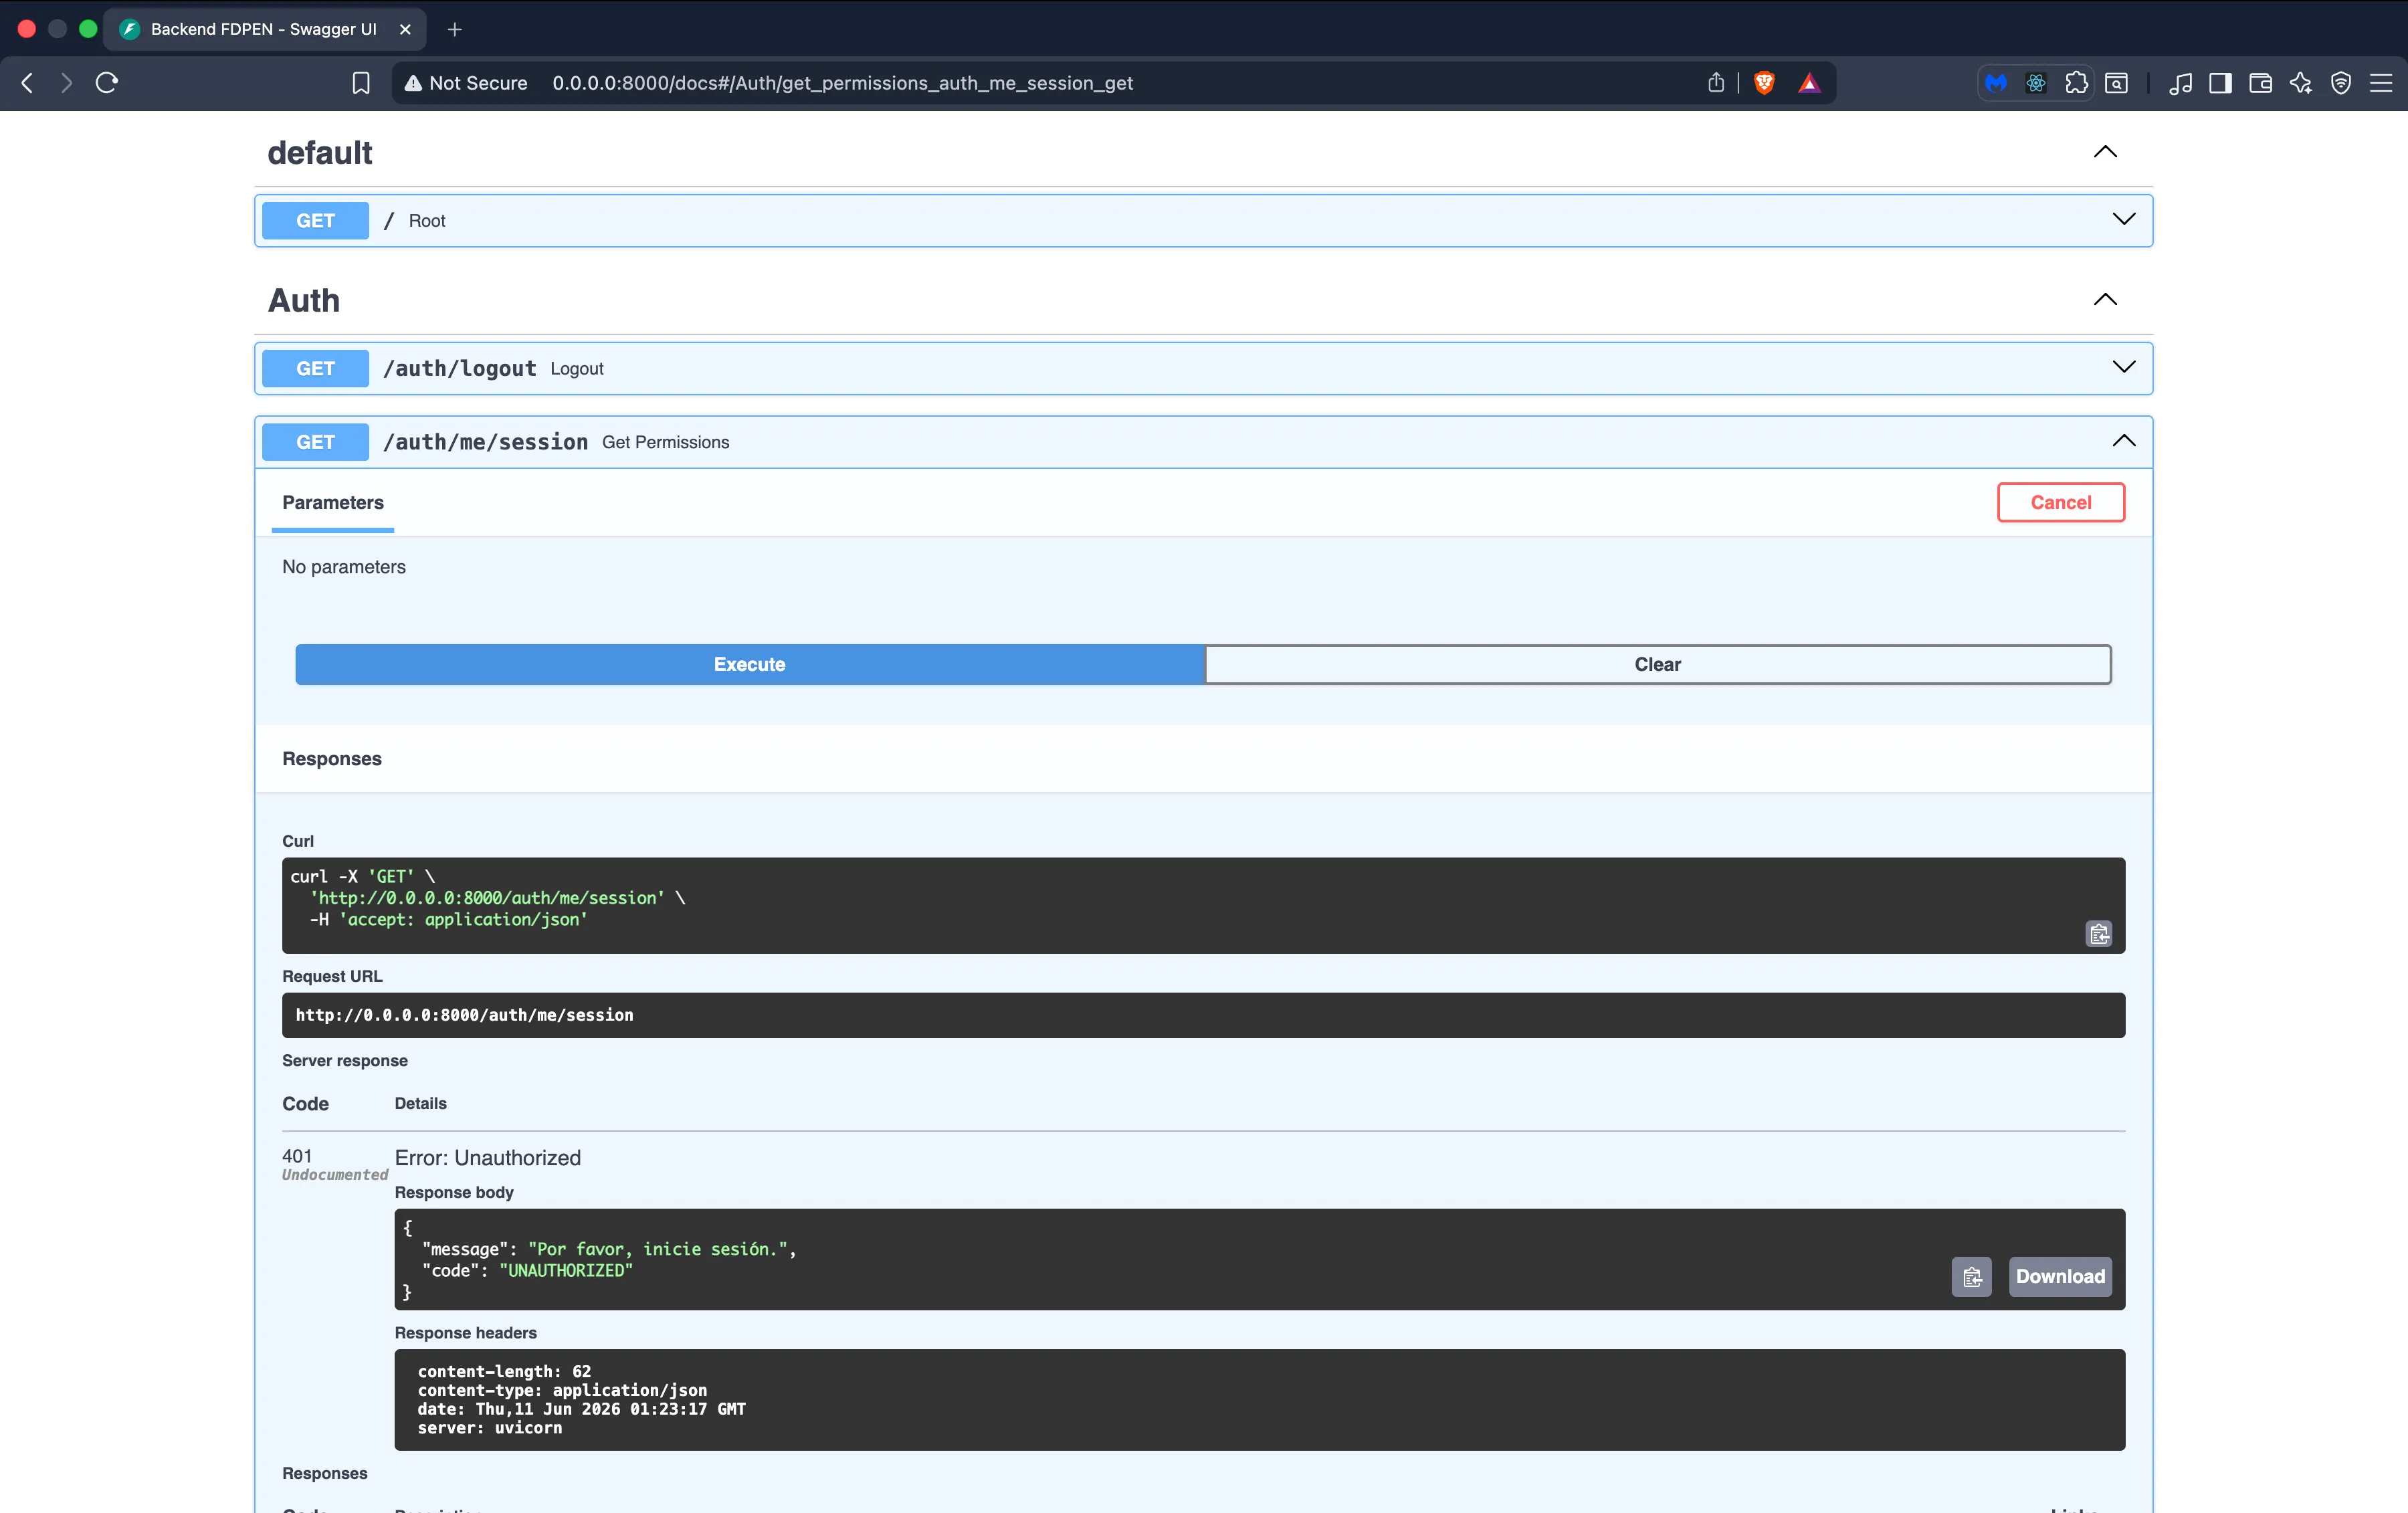Bookmark this page with the bookmark icon

click(x=361, y=83)
